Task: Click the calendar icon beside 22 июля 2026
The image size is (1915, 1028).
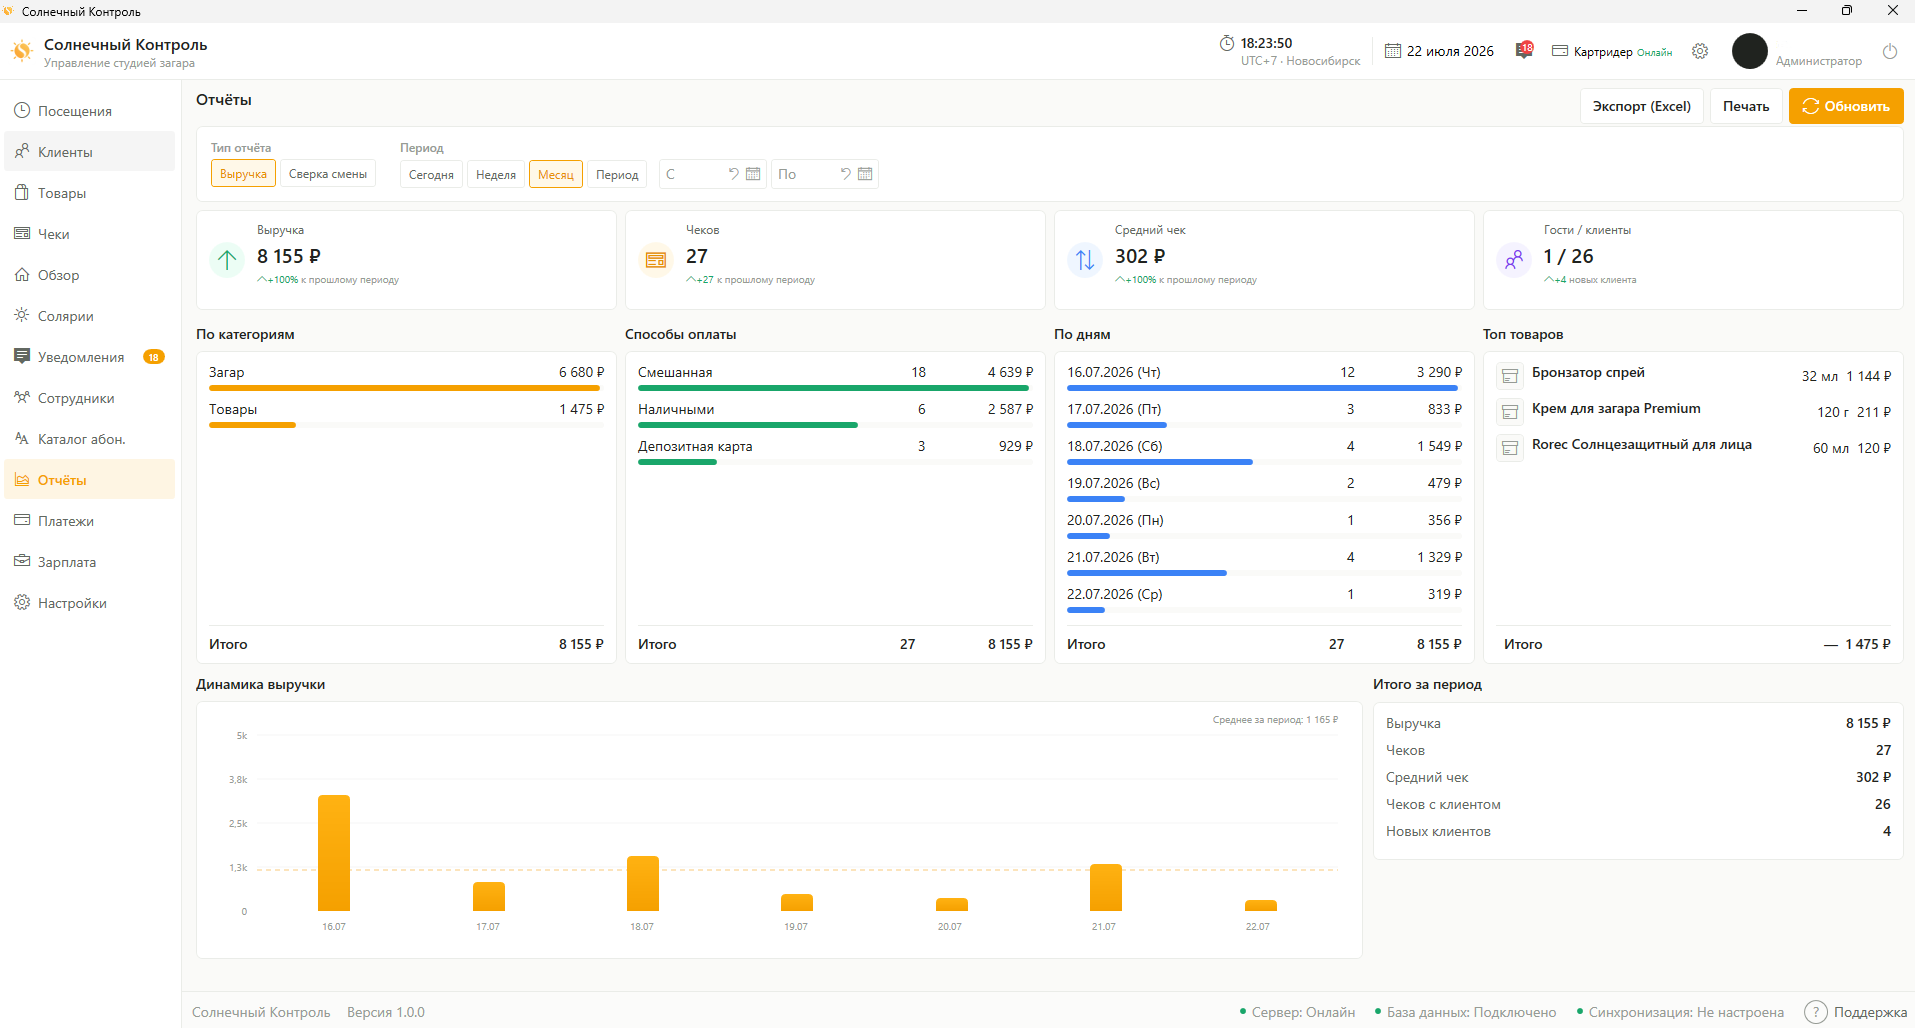Action: pos(1393,51)
